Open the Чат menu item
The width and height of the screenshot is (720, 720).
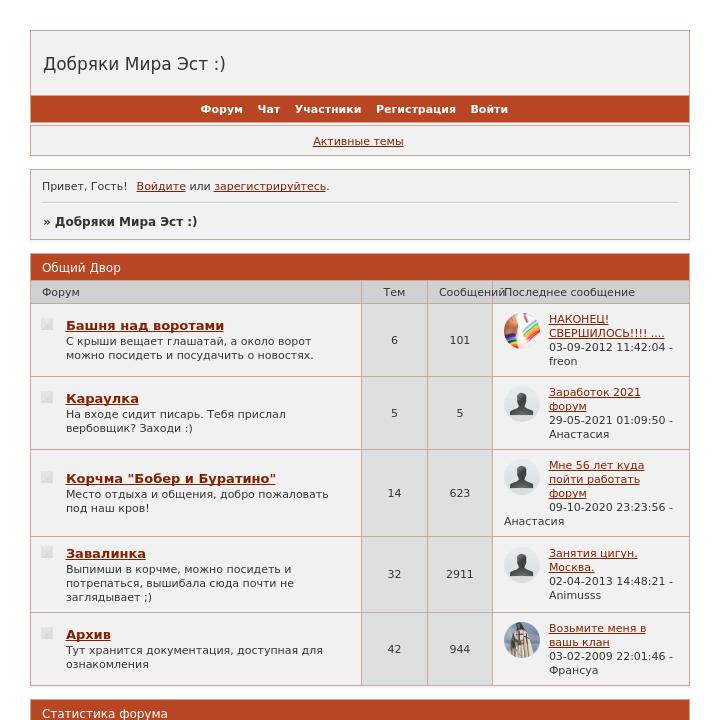point(269,109)
